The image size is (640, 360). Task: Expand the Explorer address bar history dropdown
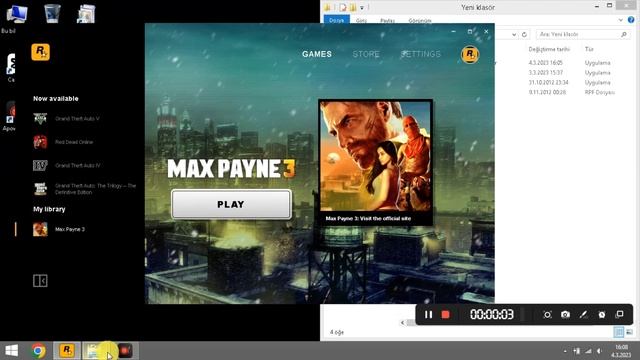tap(514, 35)
